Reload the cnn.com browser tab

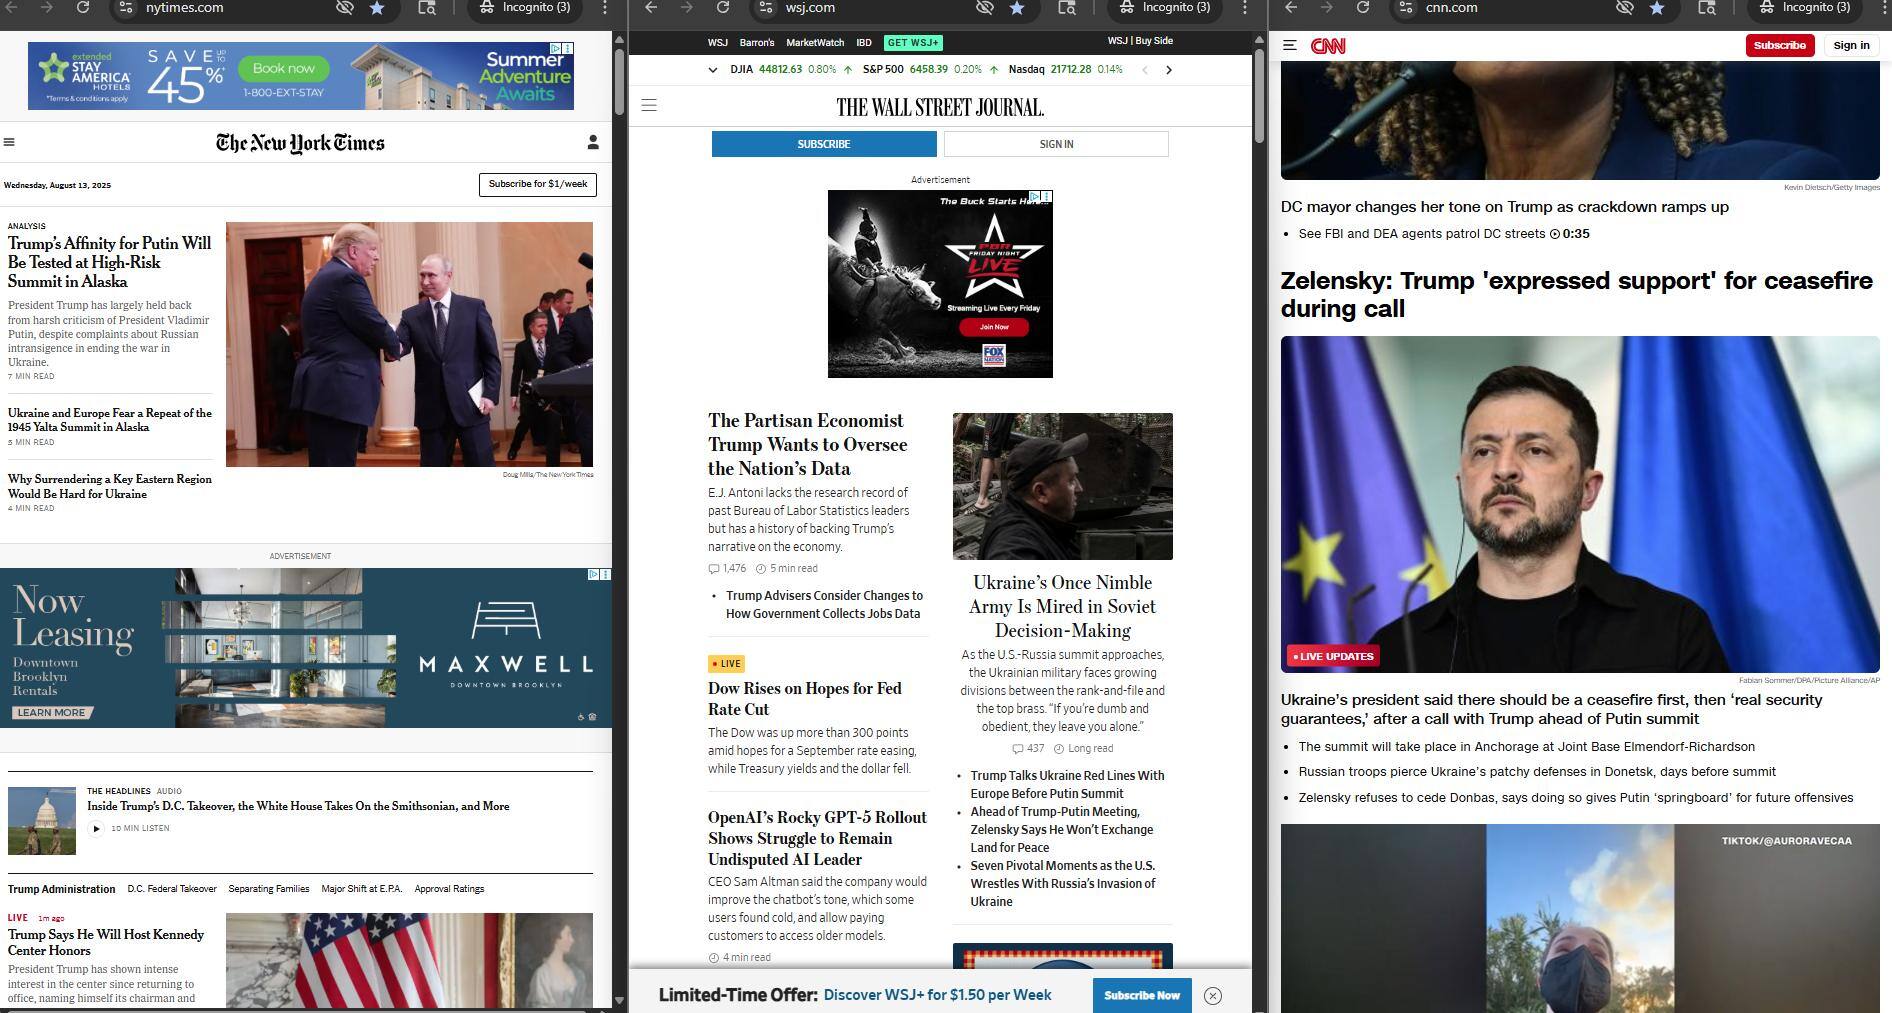(1362, 8)
